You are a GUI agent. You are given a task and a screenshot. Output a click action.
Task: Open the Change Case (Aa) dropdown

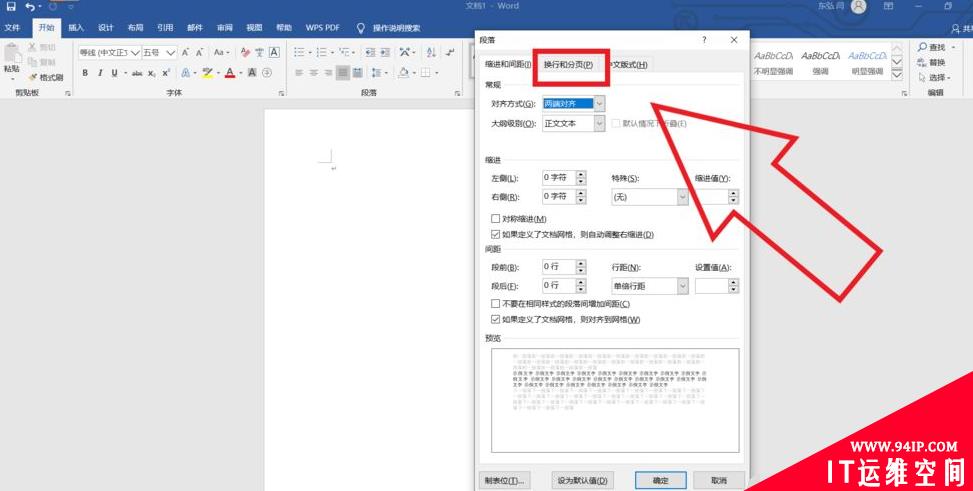221,53
